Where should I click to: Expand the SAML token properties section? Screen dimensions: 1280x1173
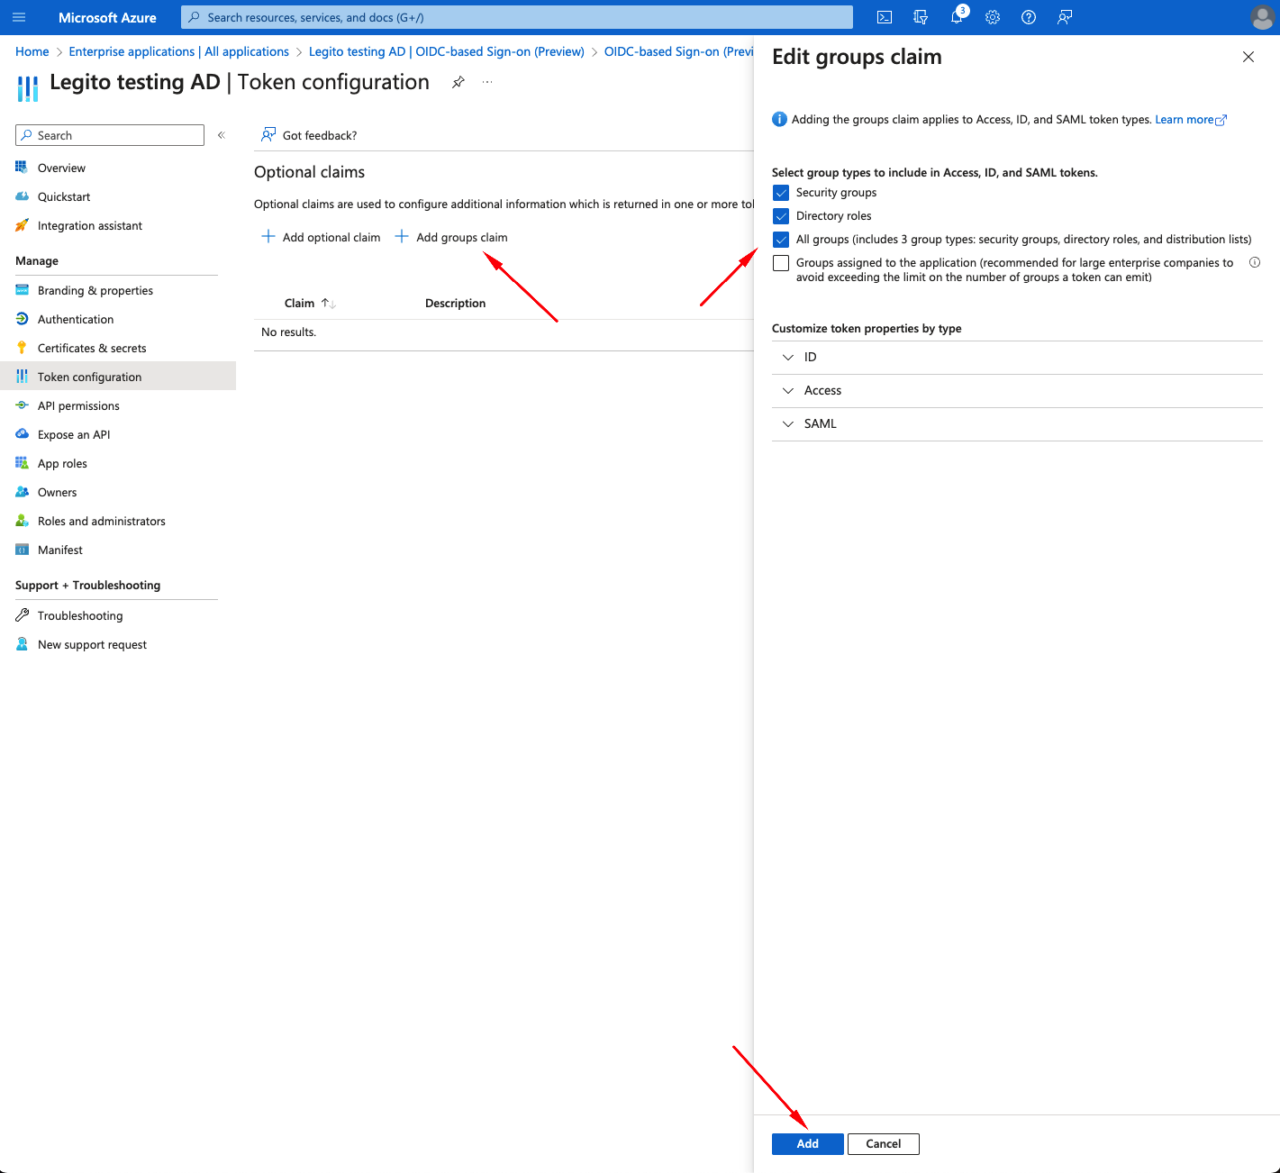788,423
